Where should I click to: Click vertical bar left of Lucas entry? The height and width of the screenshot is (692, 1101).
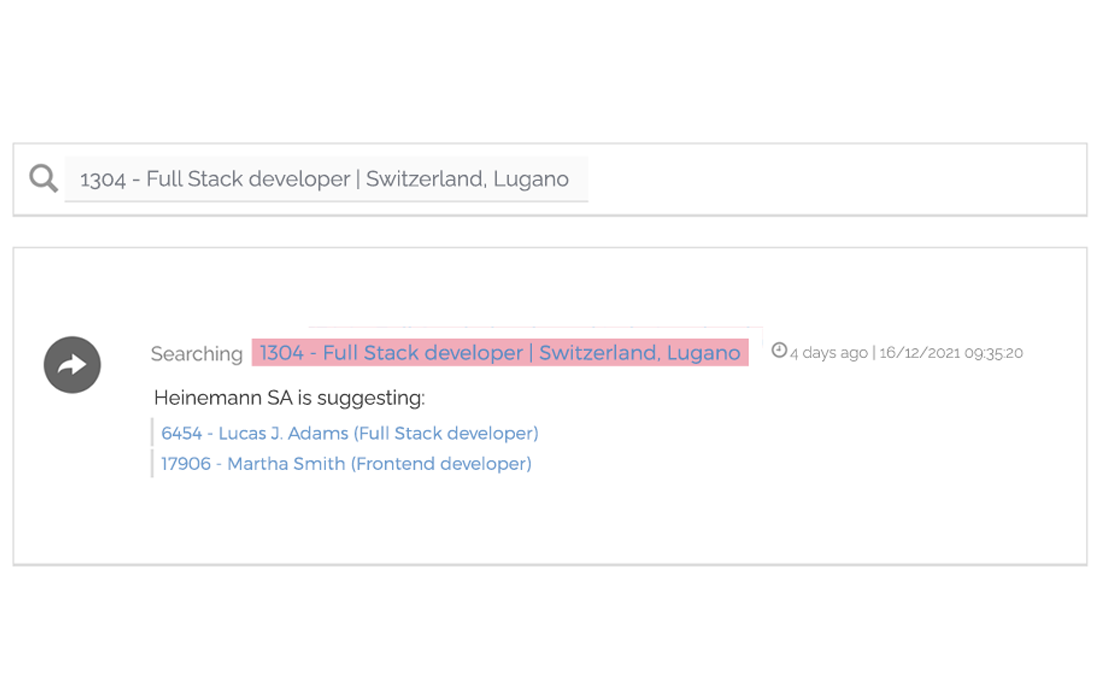click(152, 433)
